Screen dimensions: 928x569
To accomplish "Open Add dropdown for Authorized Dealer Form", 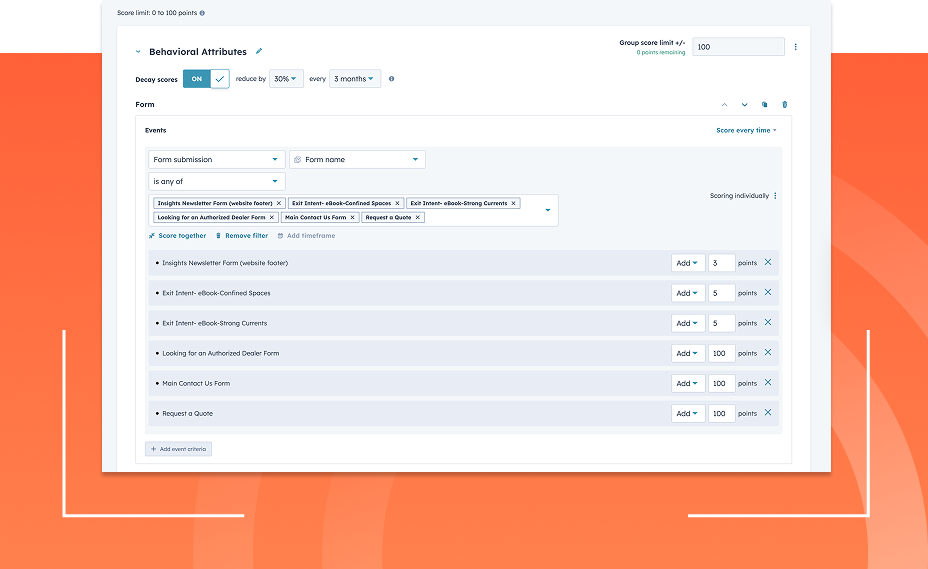I will (688, 353).
